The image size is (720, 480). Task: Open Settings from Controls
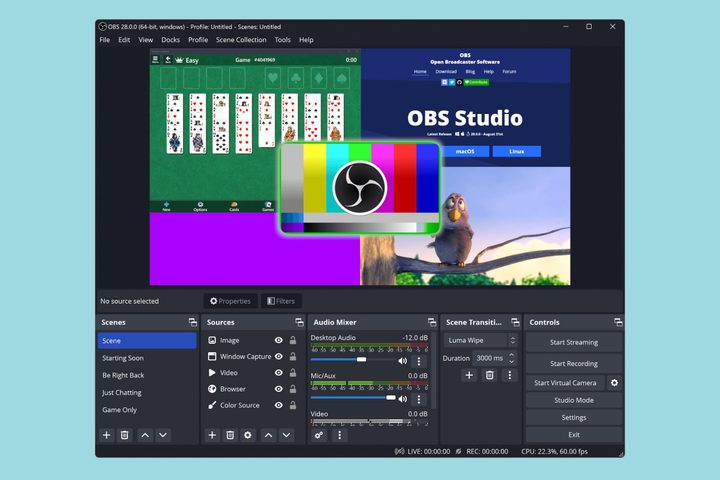pyautogui.click(x=574, y=418)
